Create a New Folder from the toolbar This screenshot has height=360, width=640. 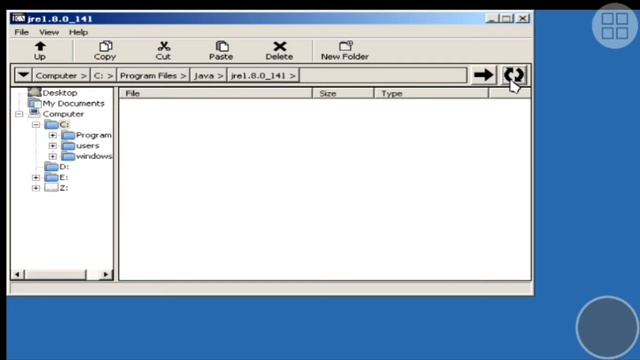click(345, 51)
